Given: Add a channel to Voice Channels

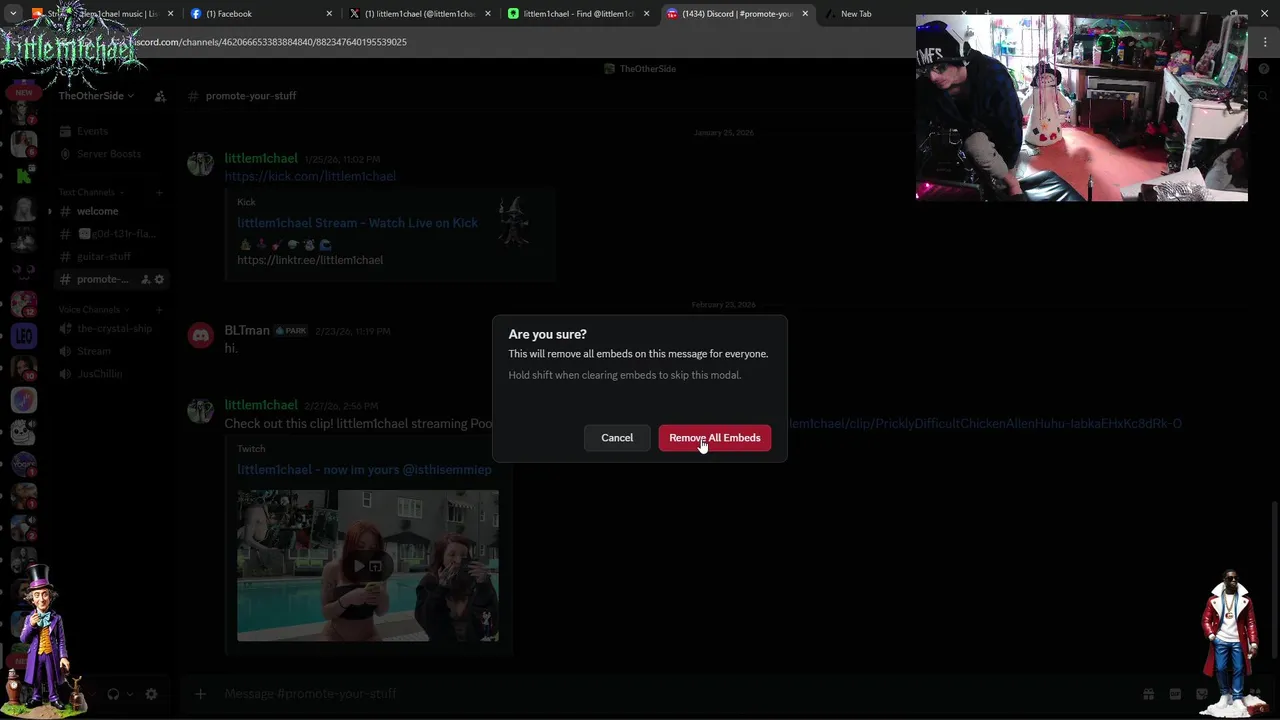Looking at the screenshot, I should (x=159, y=310).
